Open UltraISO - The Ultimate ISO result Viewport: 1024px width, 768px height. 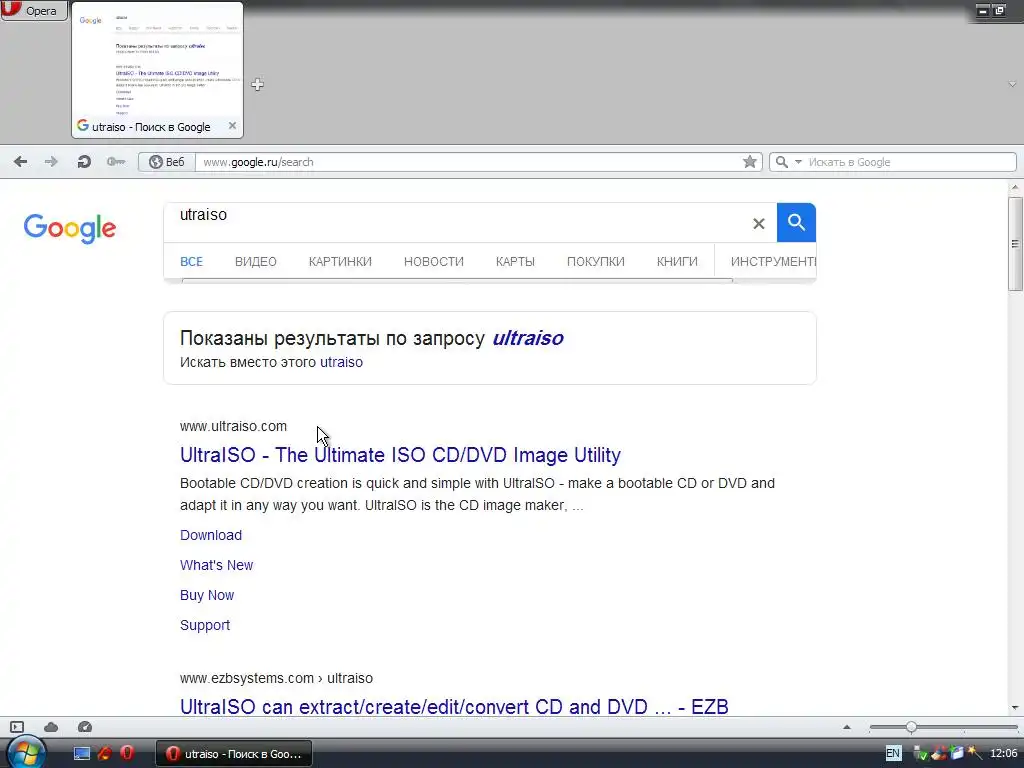pos(400,455)
